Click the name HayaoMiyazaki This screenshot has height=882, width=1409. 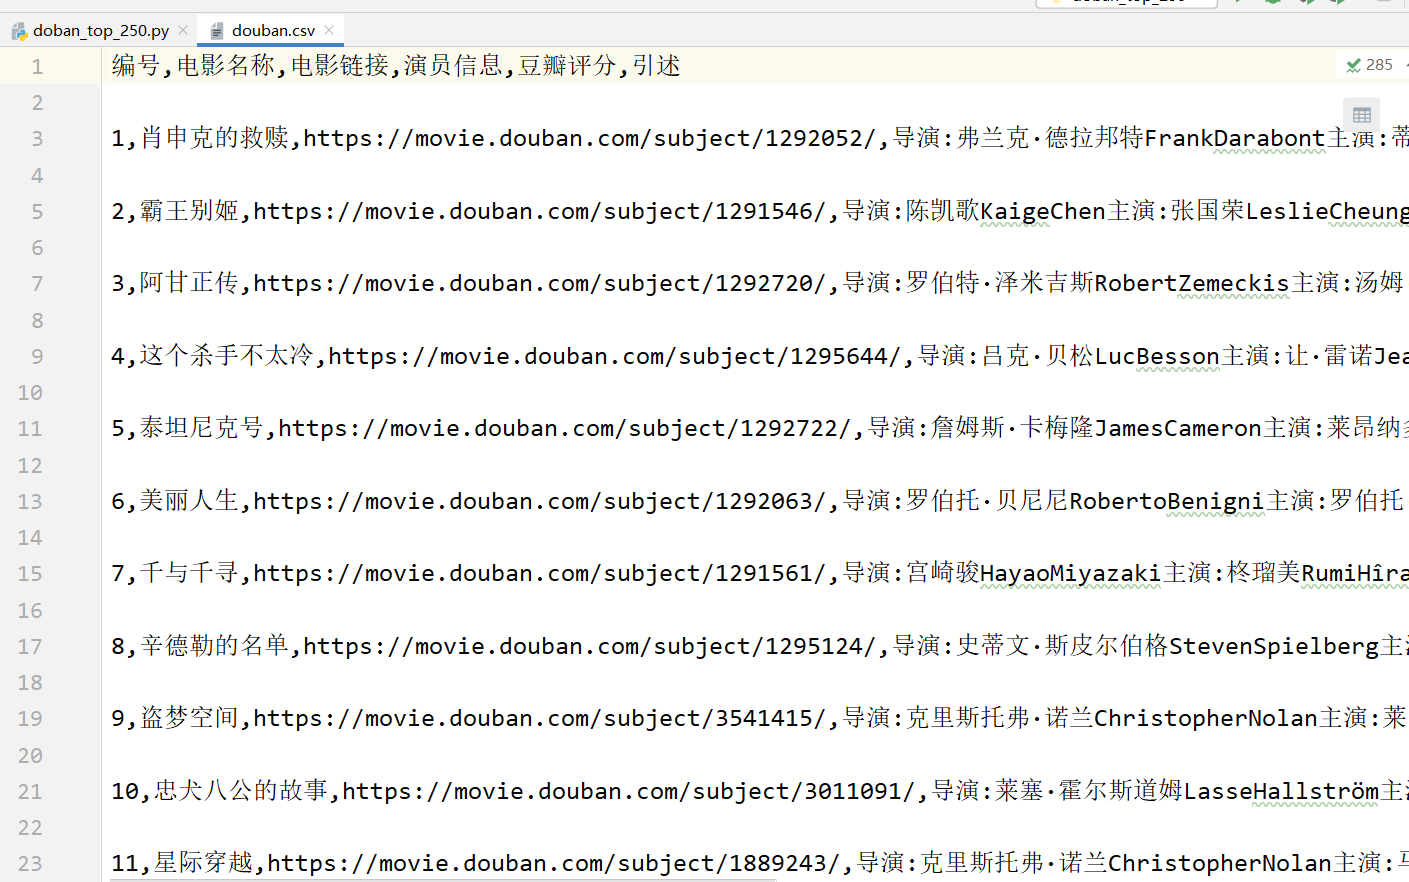[x=1071, y=573]
